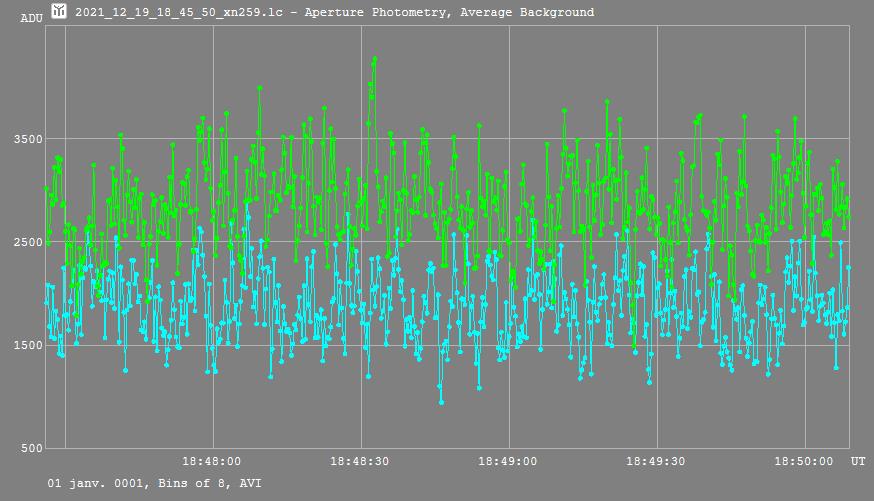Click the UT time axis label
Viewport: 874px width, 501px height.
[857, 462]
